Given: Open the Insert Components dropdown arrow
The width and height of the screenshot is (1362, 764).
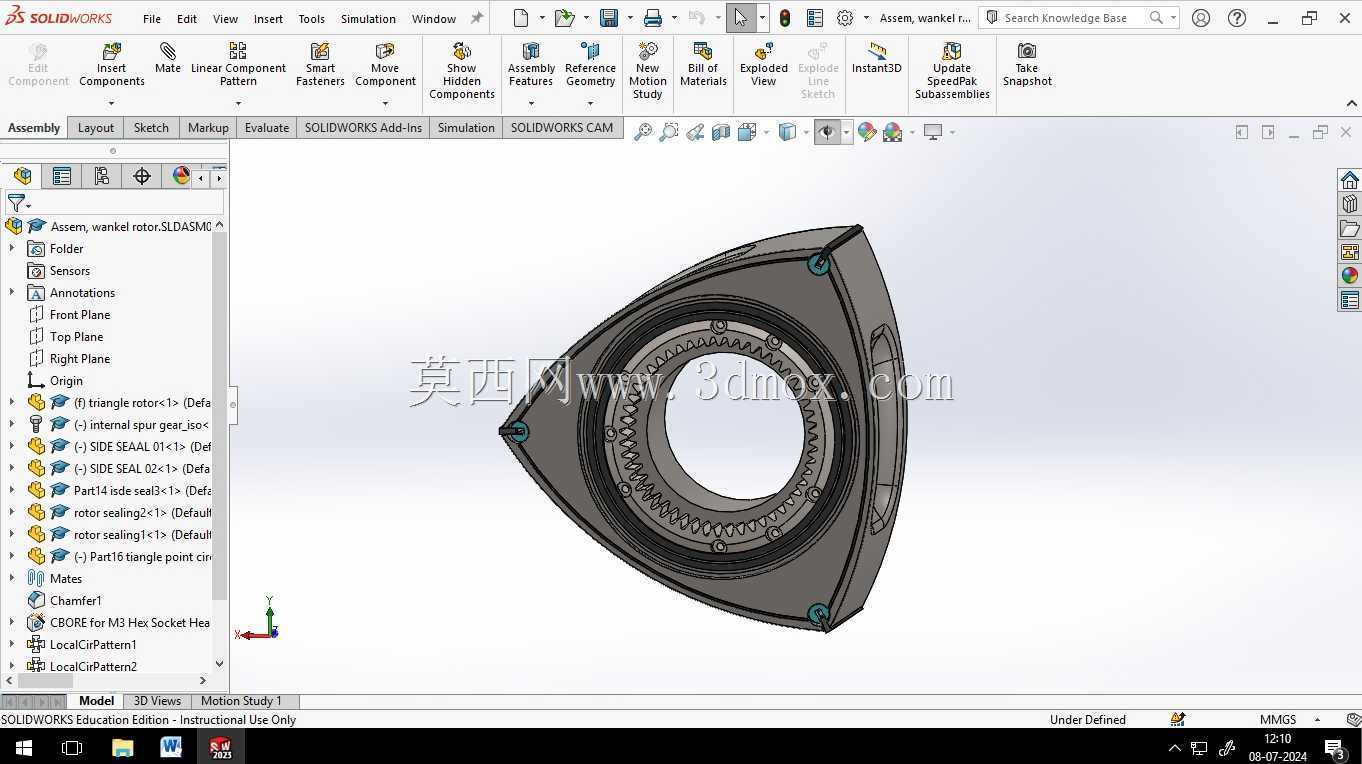Looking at the screenshot, I should (x=112, y=103).
